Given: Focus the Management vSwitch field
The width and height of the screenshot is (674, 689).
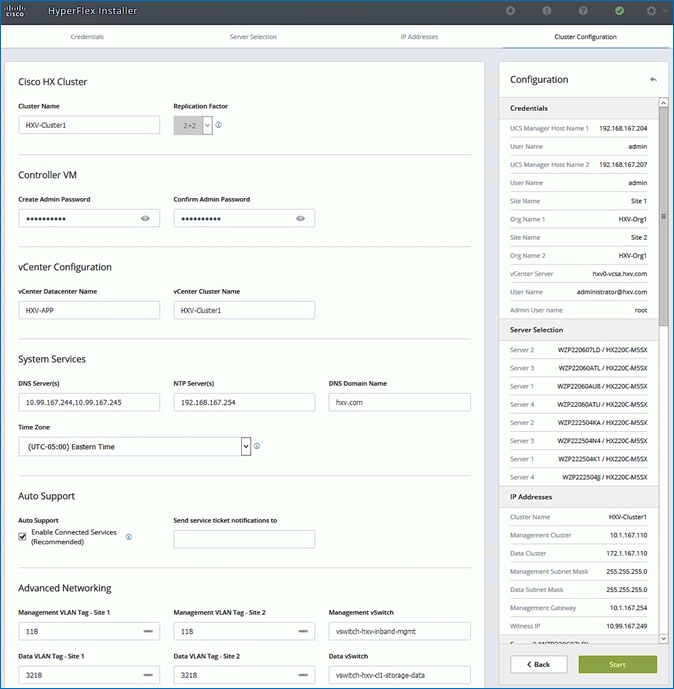Looking at the screenshot, I should [x=399, y=631].
